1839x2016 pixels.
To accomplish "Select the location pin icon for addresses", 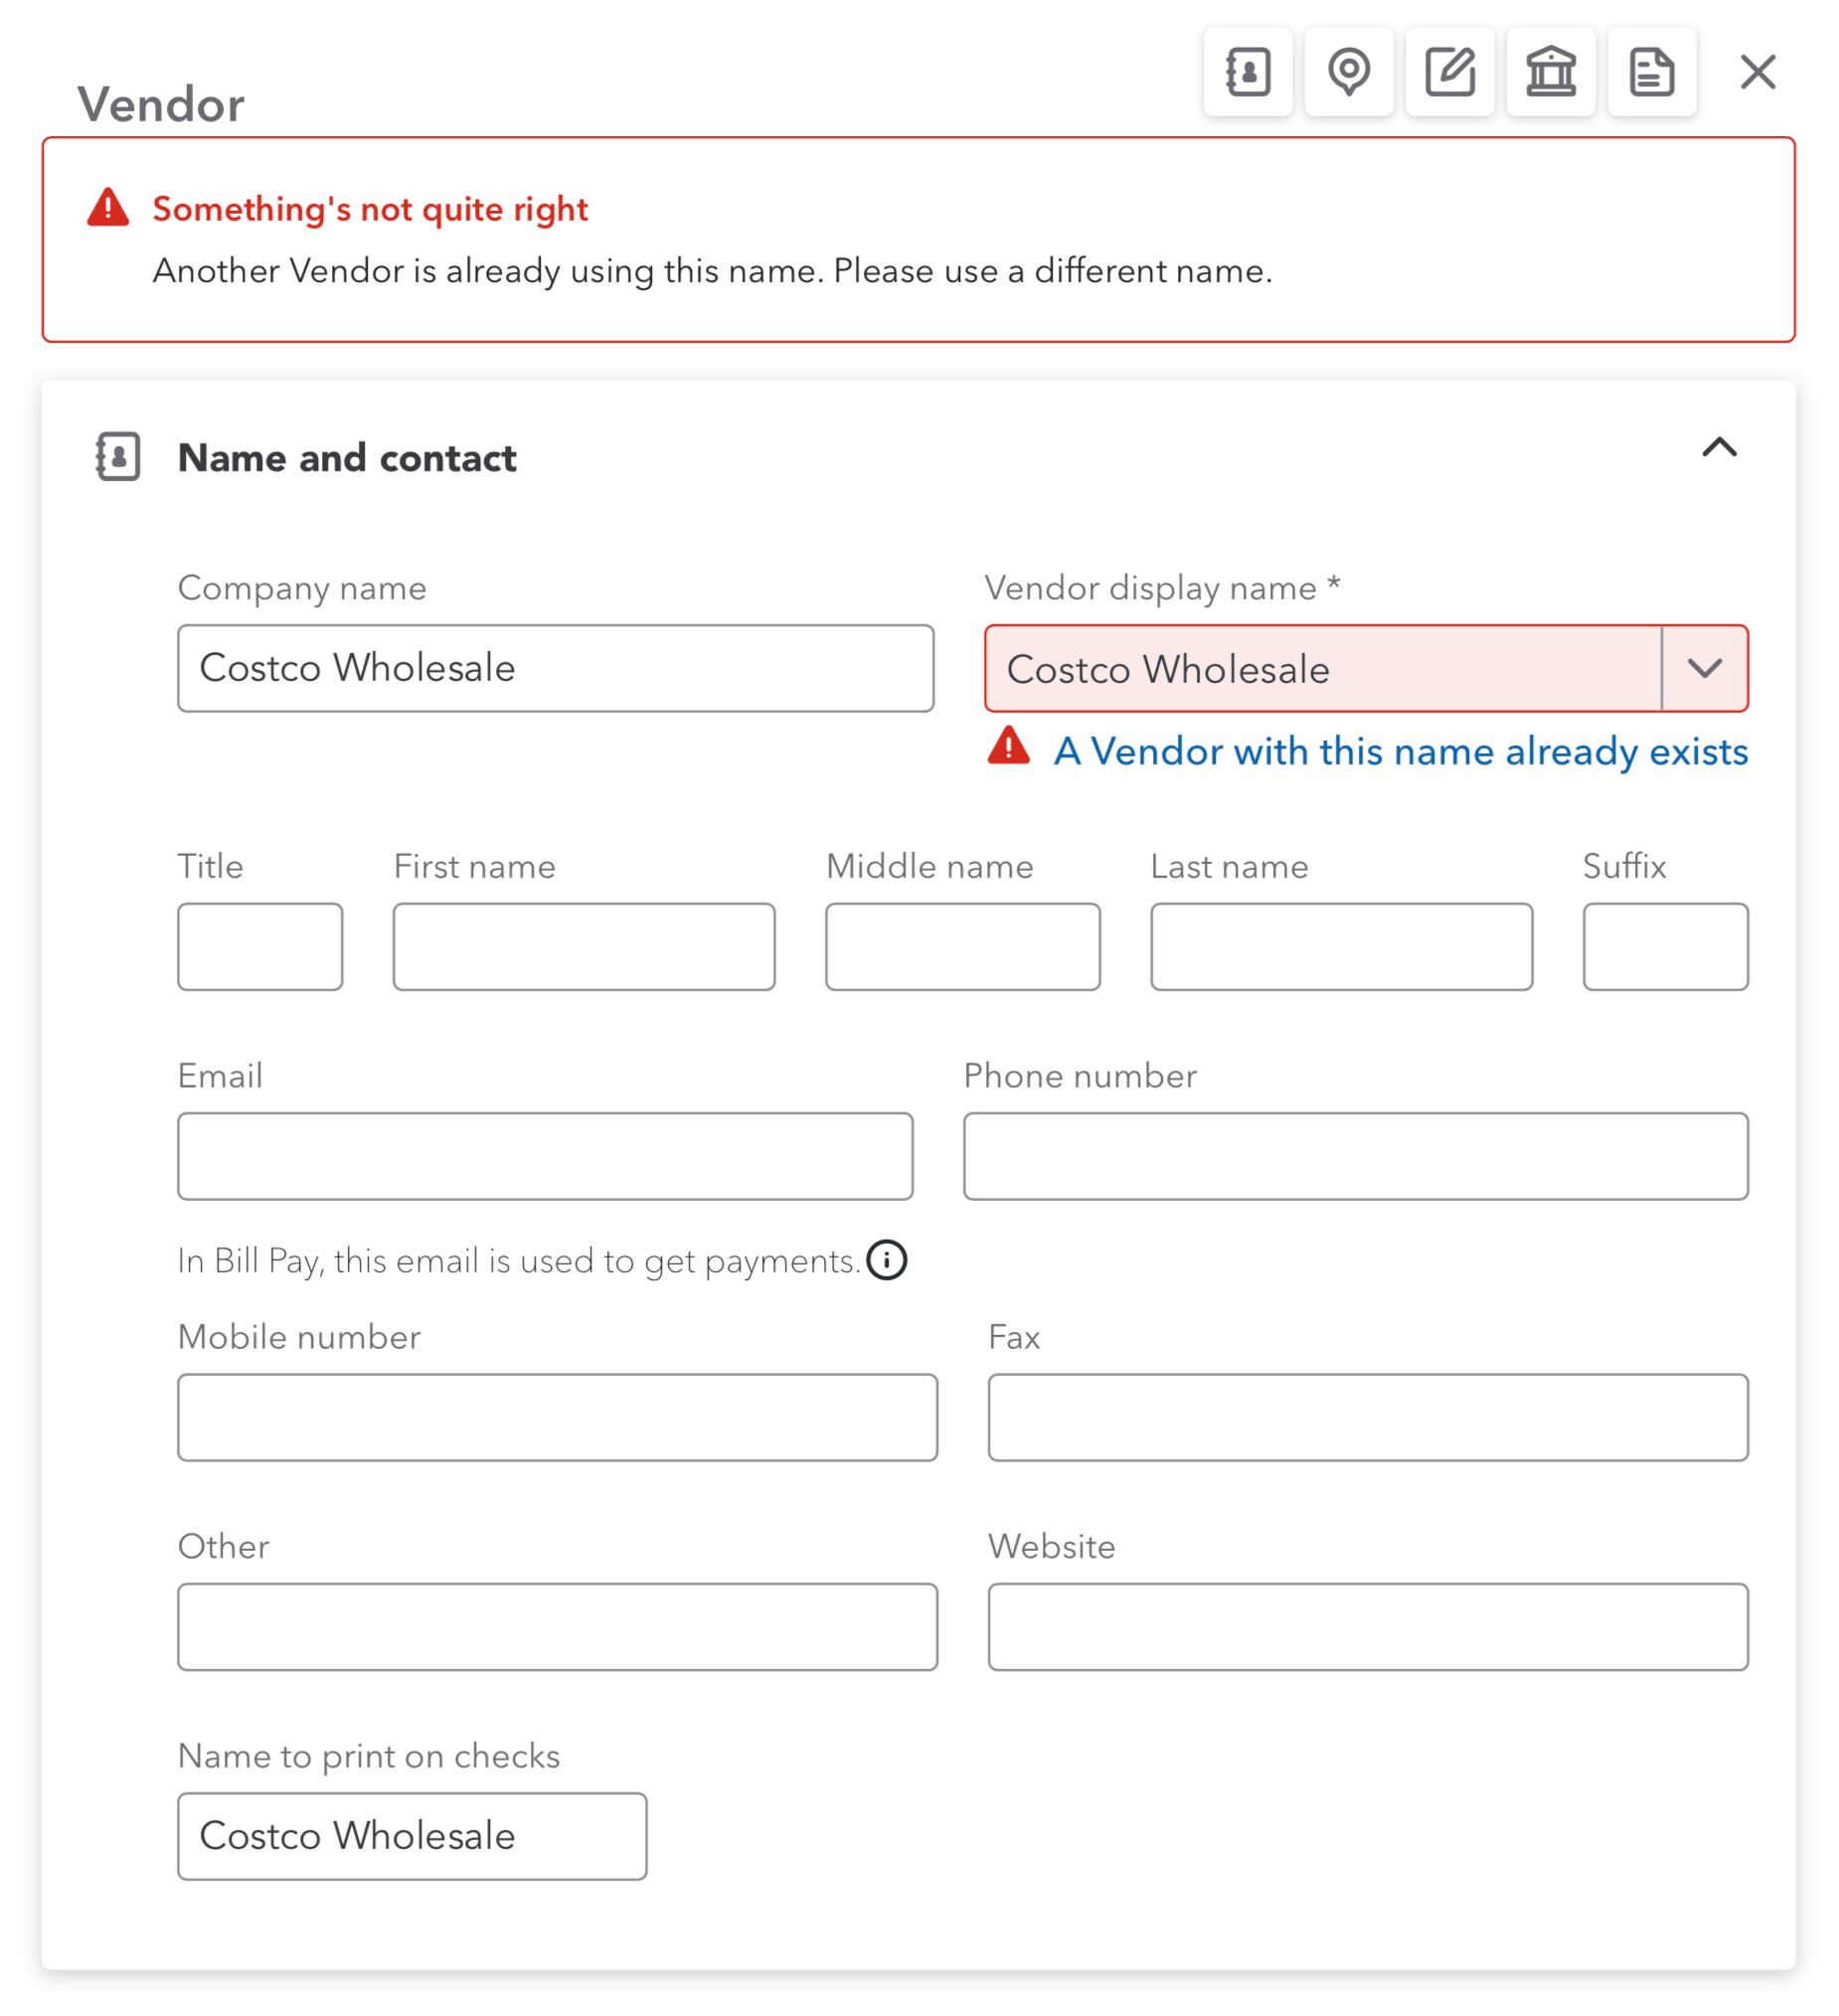I will pos(1349,71).
